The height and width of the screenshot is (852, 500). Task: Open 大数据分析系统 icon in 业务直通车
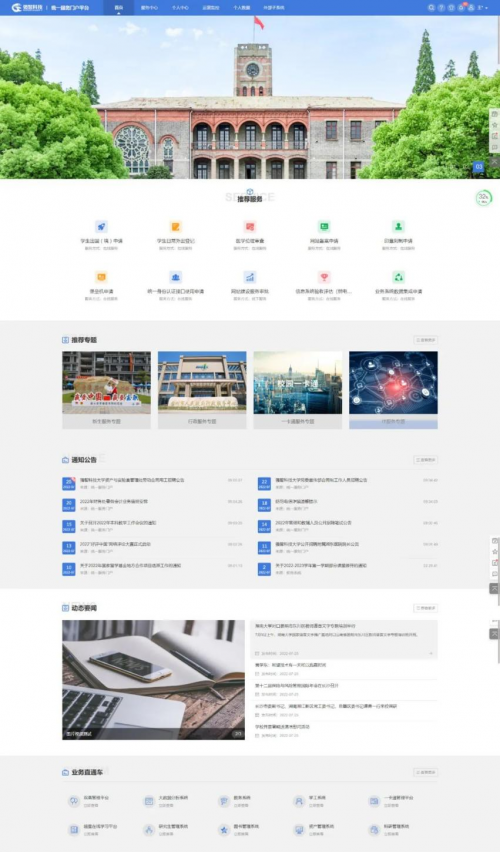click(149, 801)
